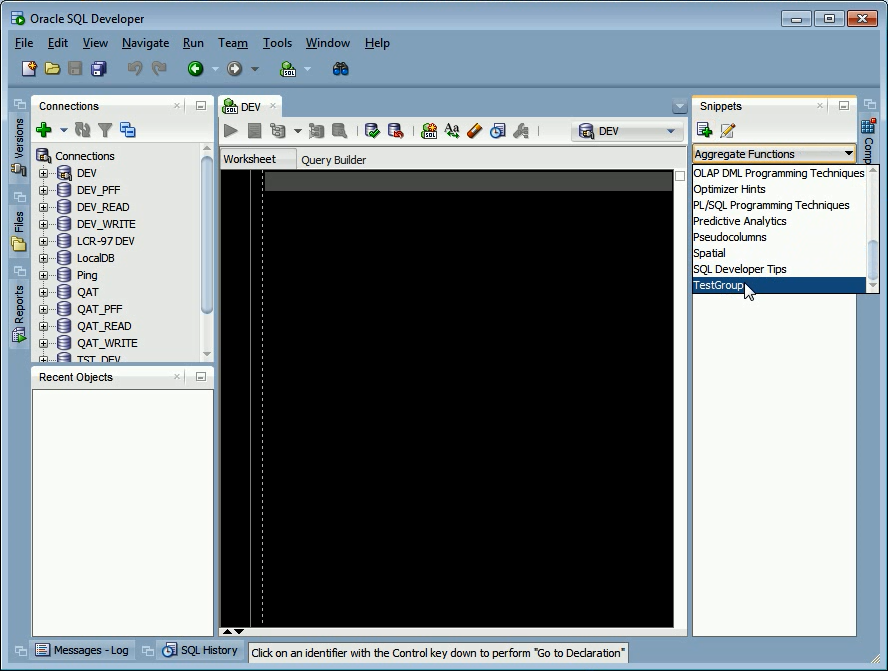The height and width of the screenshot is (671, 888).
Task: Add a new connection with green plus
Action: (44, 130)
